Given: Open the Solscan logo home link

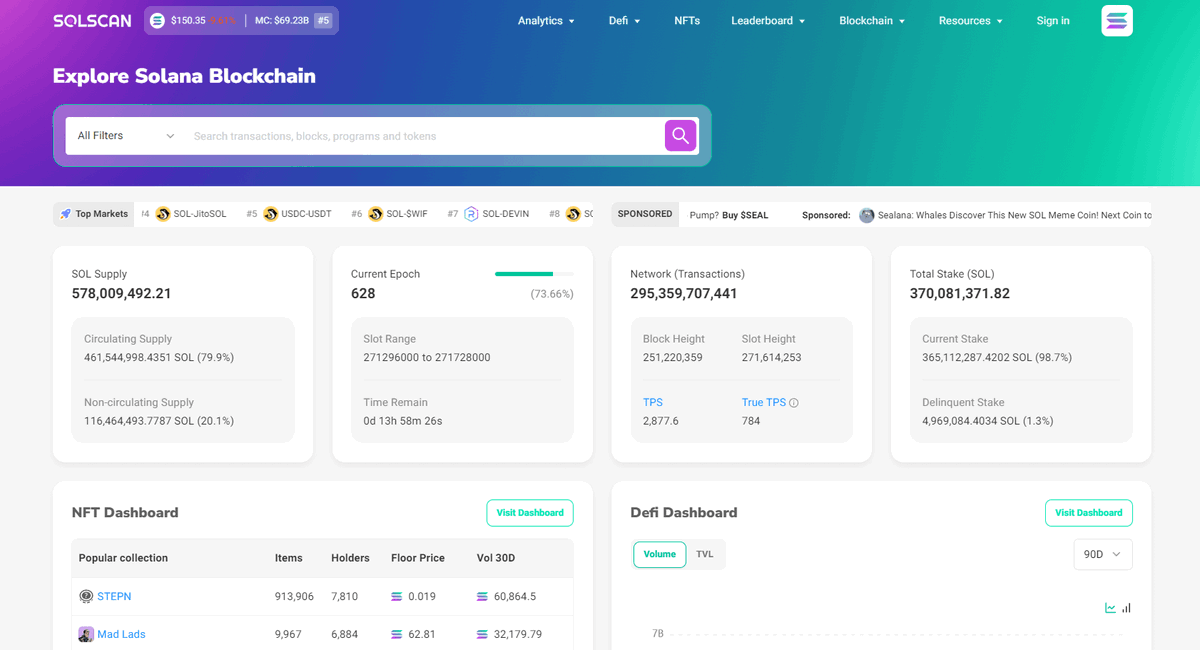Looking at the screenshot, I should [x=92, y=21].
